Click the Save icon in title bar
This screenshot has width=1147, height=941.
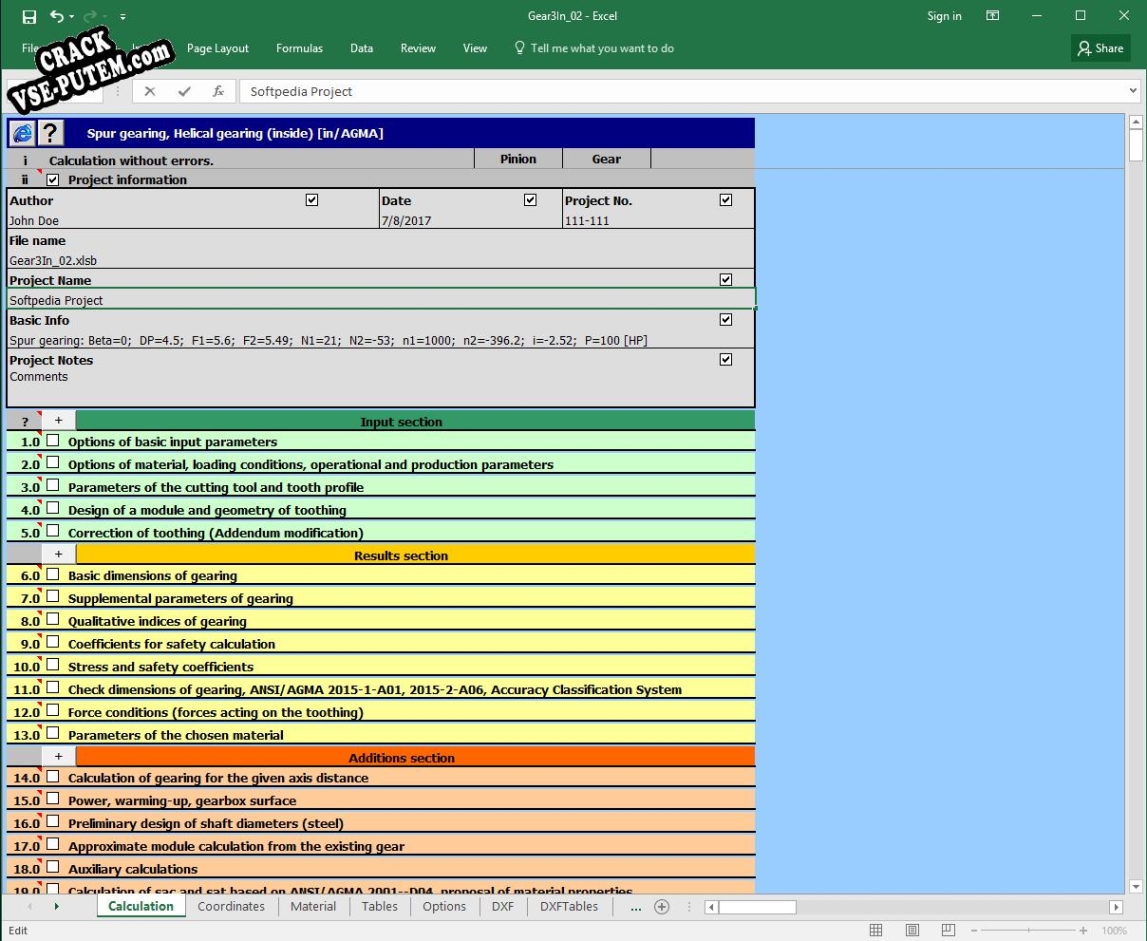pos(29,16)
